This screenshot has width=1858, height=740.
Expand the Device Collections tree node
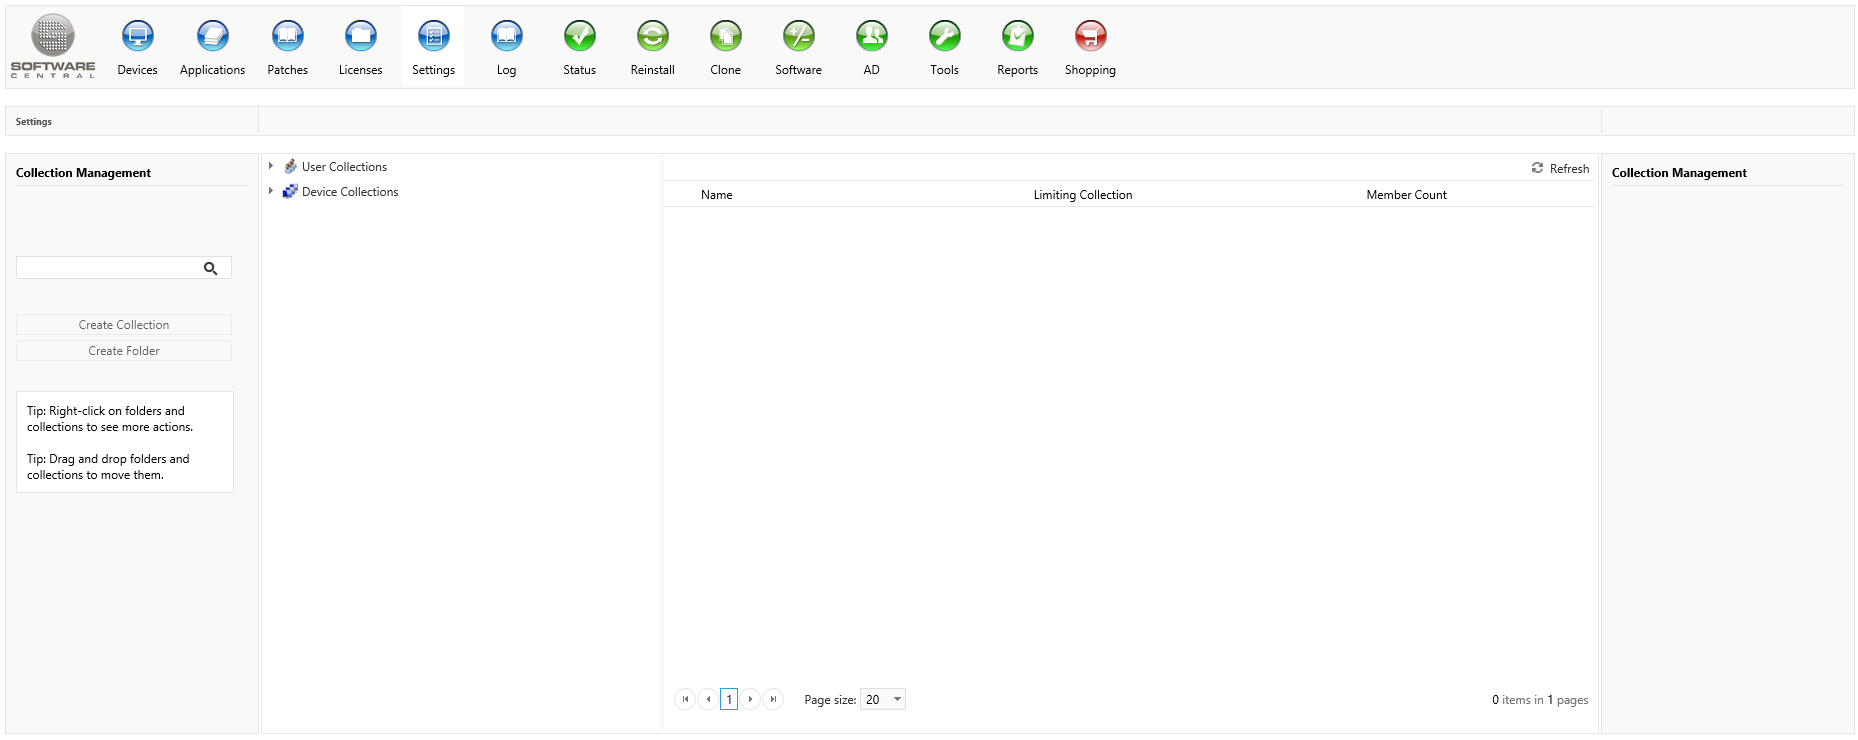(271, 191)
